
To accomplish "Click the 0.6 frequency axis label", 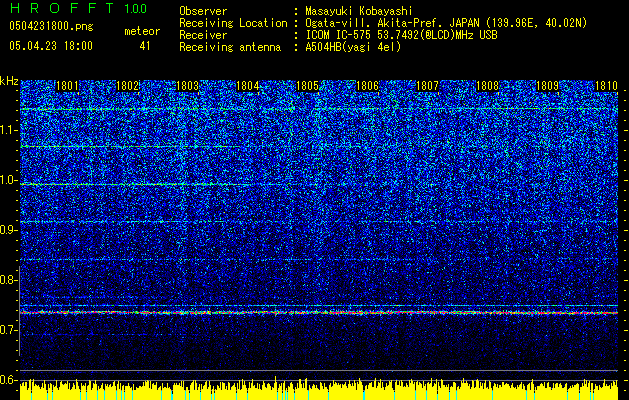I will tap(8, 380).
